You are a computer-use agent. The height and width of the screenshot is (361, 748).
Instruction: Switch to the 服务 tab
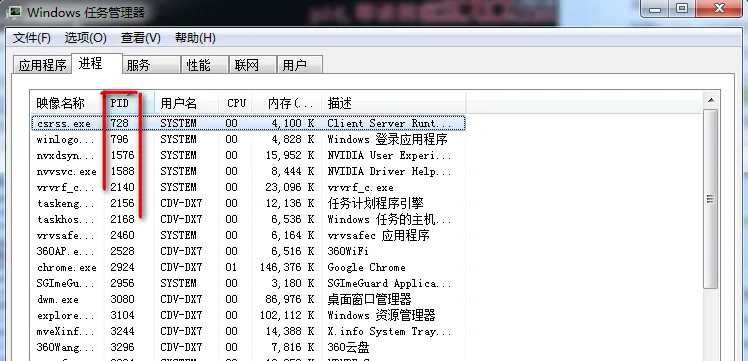[151, 65]
